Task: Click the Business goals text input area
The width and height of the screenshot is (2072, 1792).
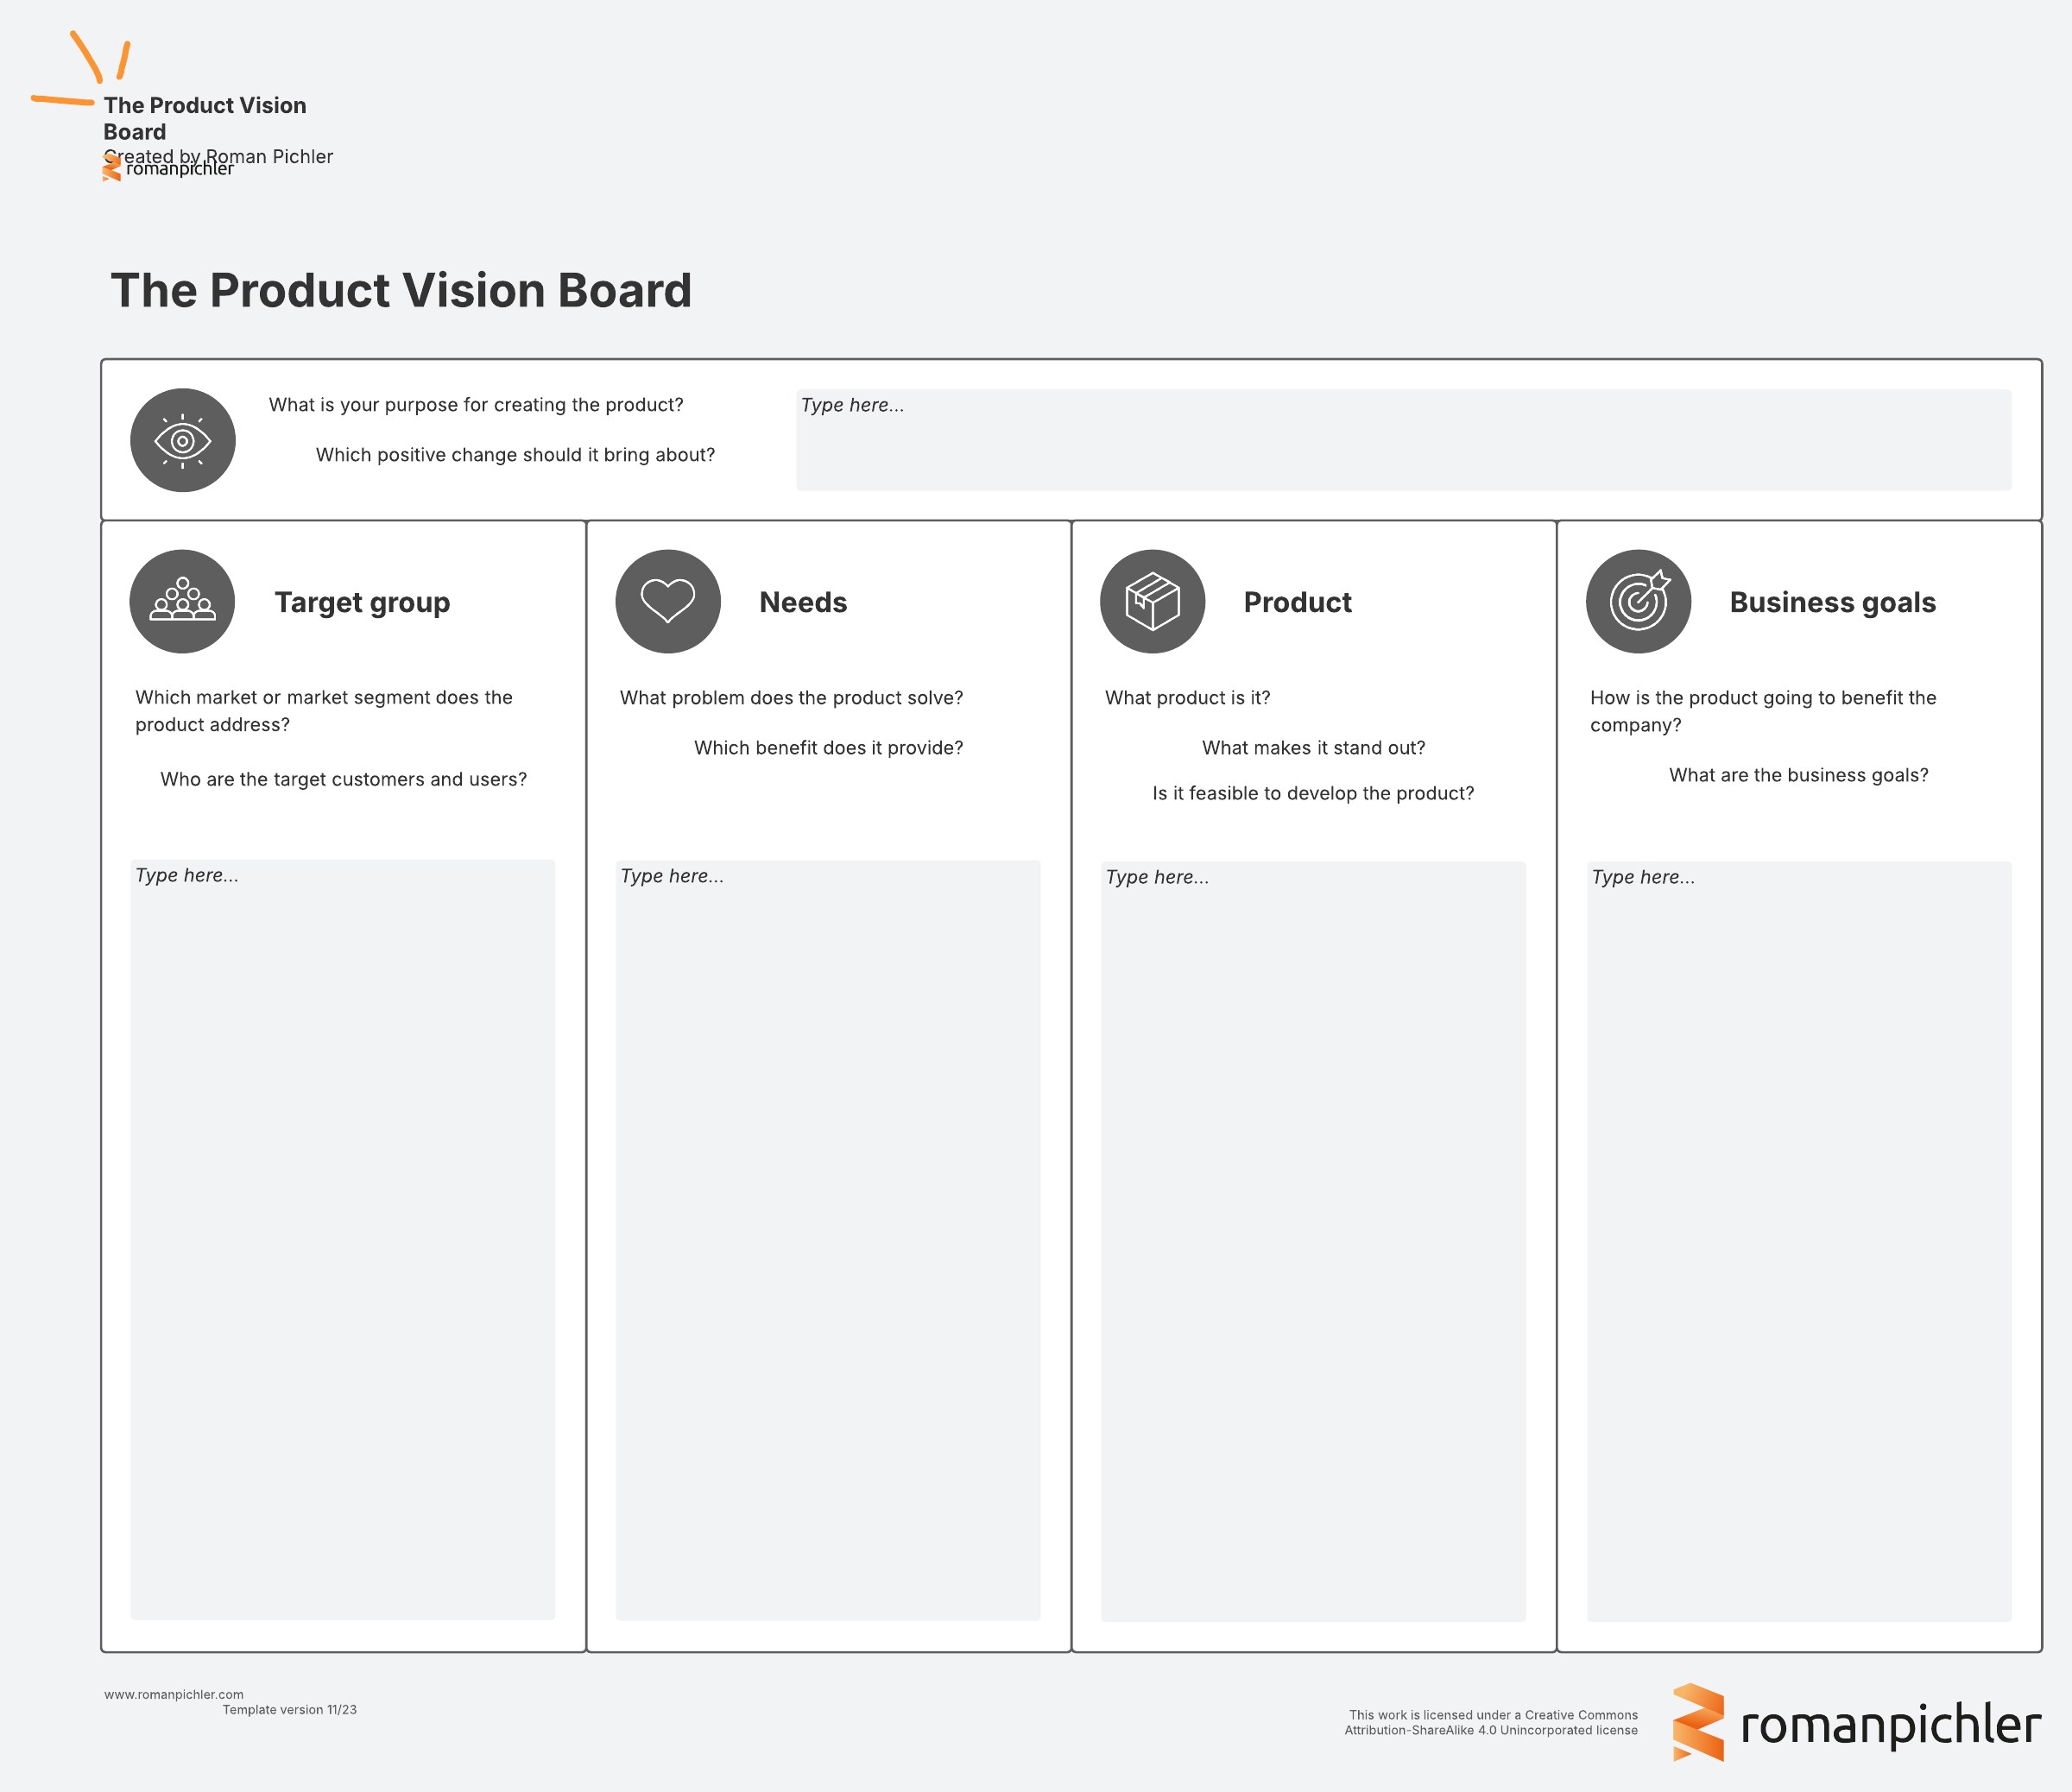Action: point(1798,1240)
